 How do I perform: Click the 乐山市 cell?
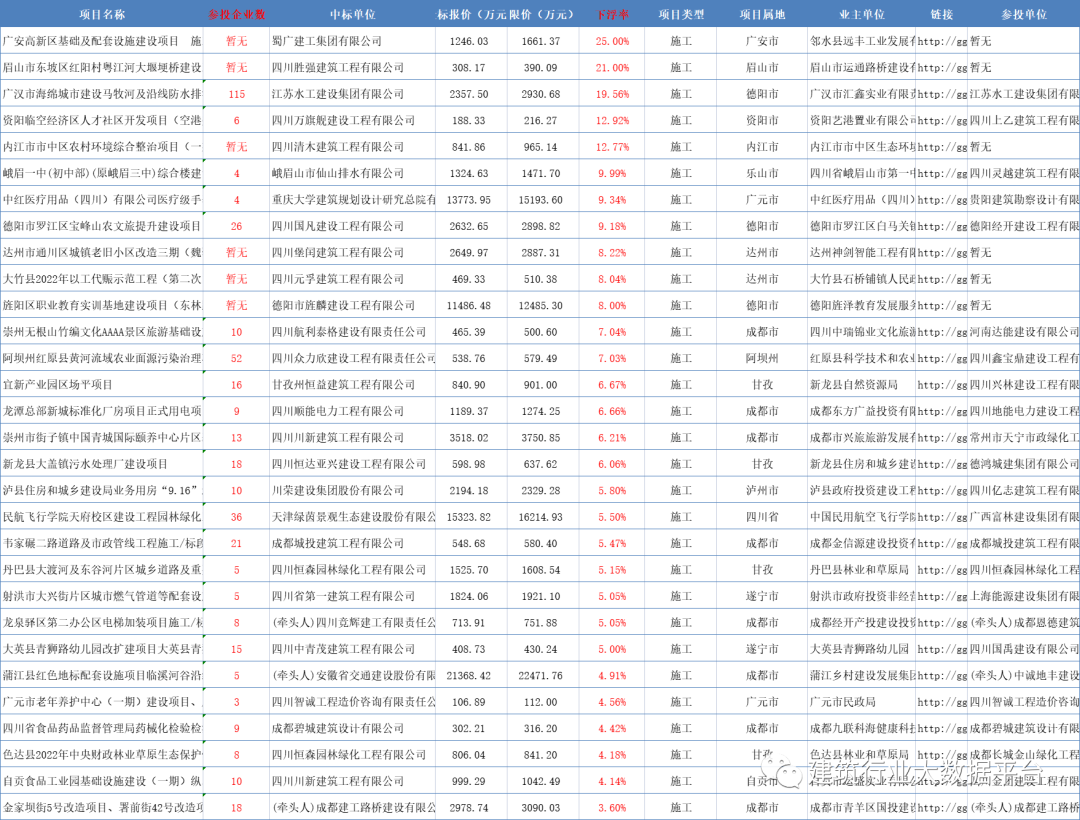click(x=762, y=174)
